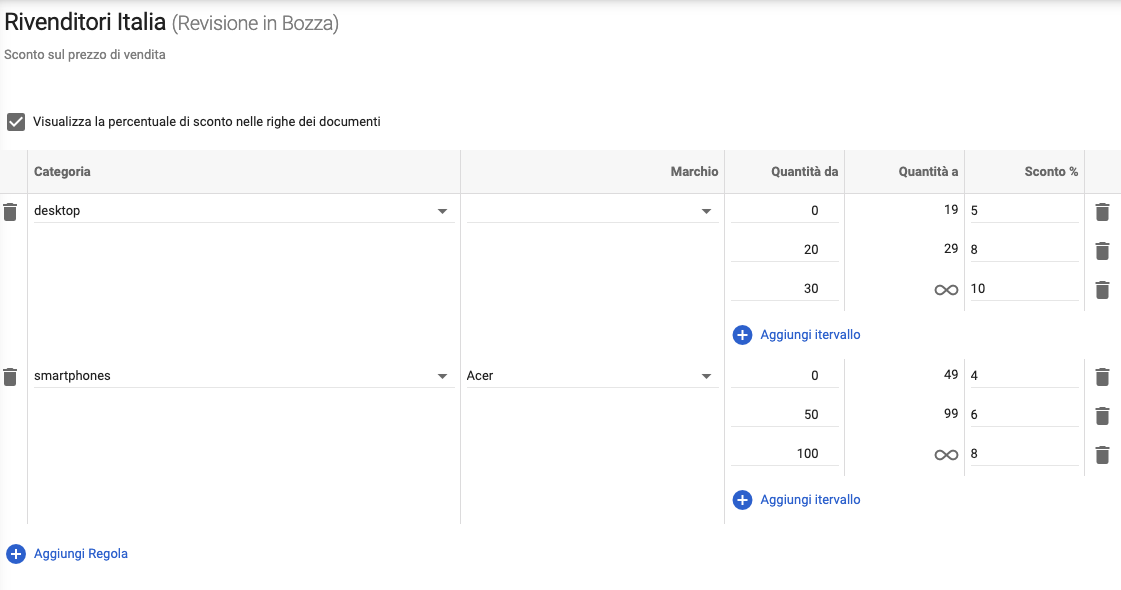The image size is (1121, 590).
Task: Open the Acer brand dropdown
Action: tap(705, 376)
